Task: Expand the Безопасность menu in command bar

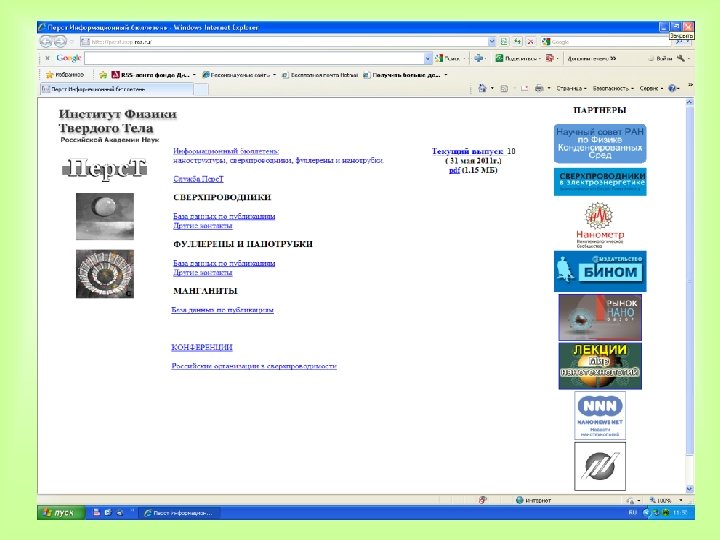Action: 613,88
